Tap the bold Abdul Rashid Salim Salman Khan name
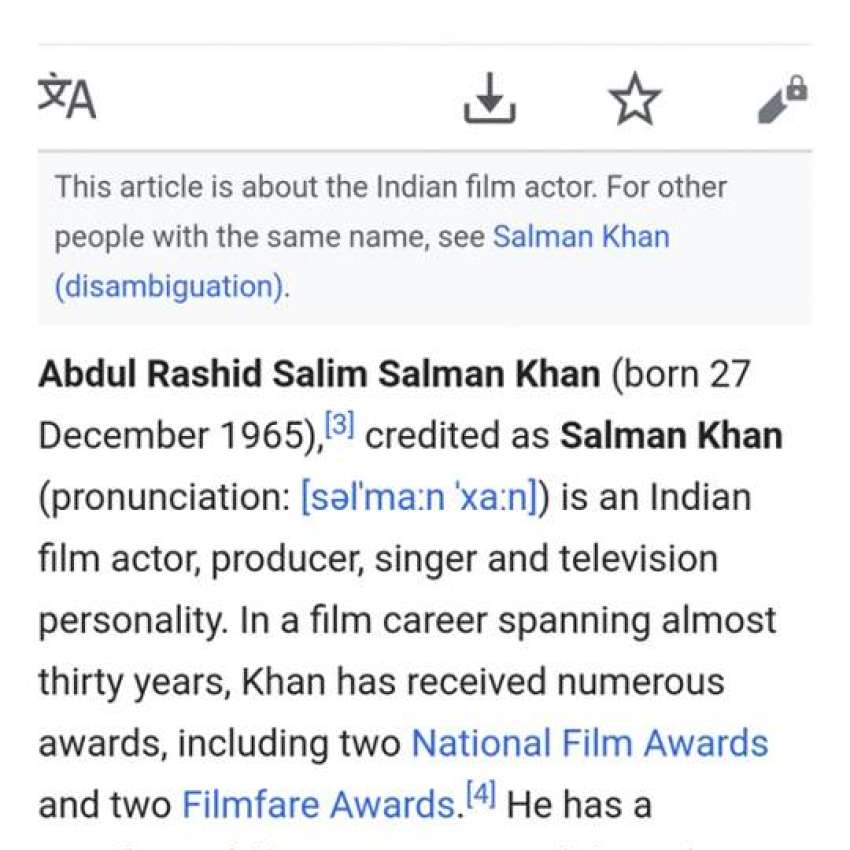The width and height of the screenshot is (850, 850). tap(319, 374)
